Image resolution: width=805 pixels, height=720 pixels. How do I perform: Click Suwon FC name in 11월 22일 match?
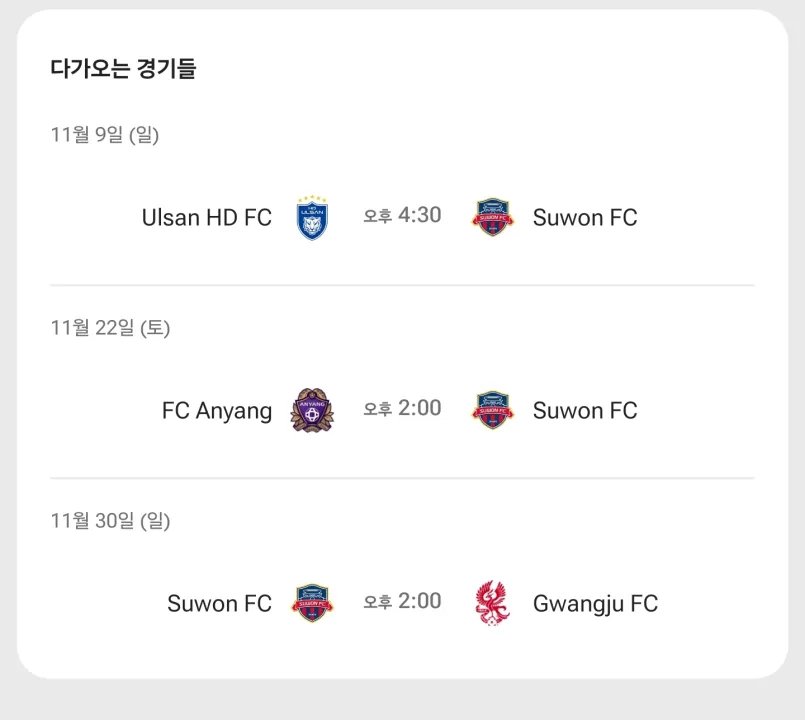pos(585,411)
